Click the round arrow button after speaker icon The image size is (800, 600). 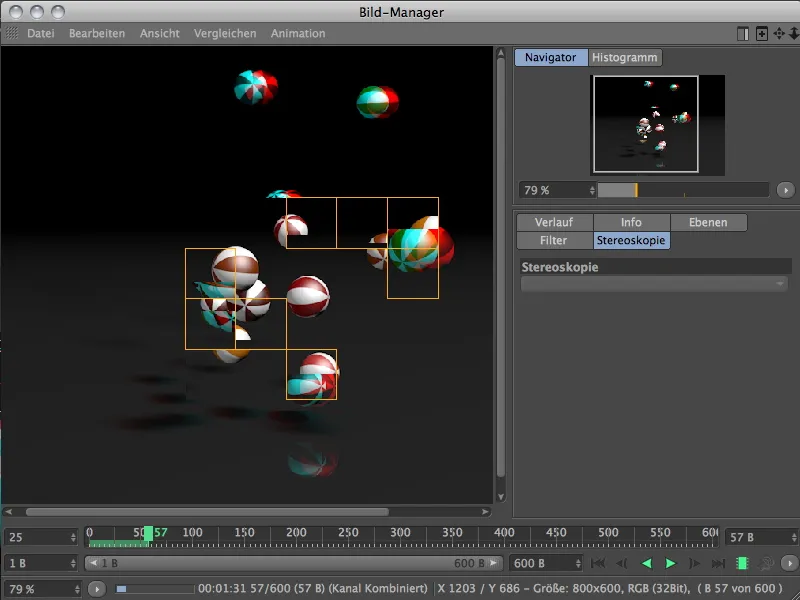coord(790,563)
